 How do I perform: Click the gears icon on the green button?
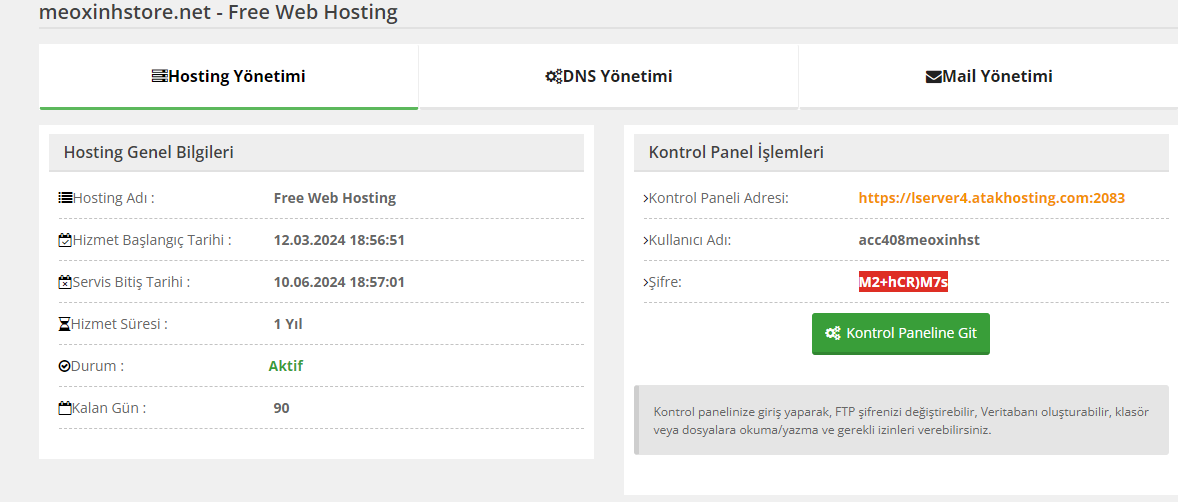(832, 333)
